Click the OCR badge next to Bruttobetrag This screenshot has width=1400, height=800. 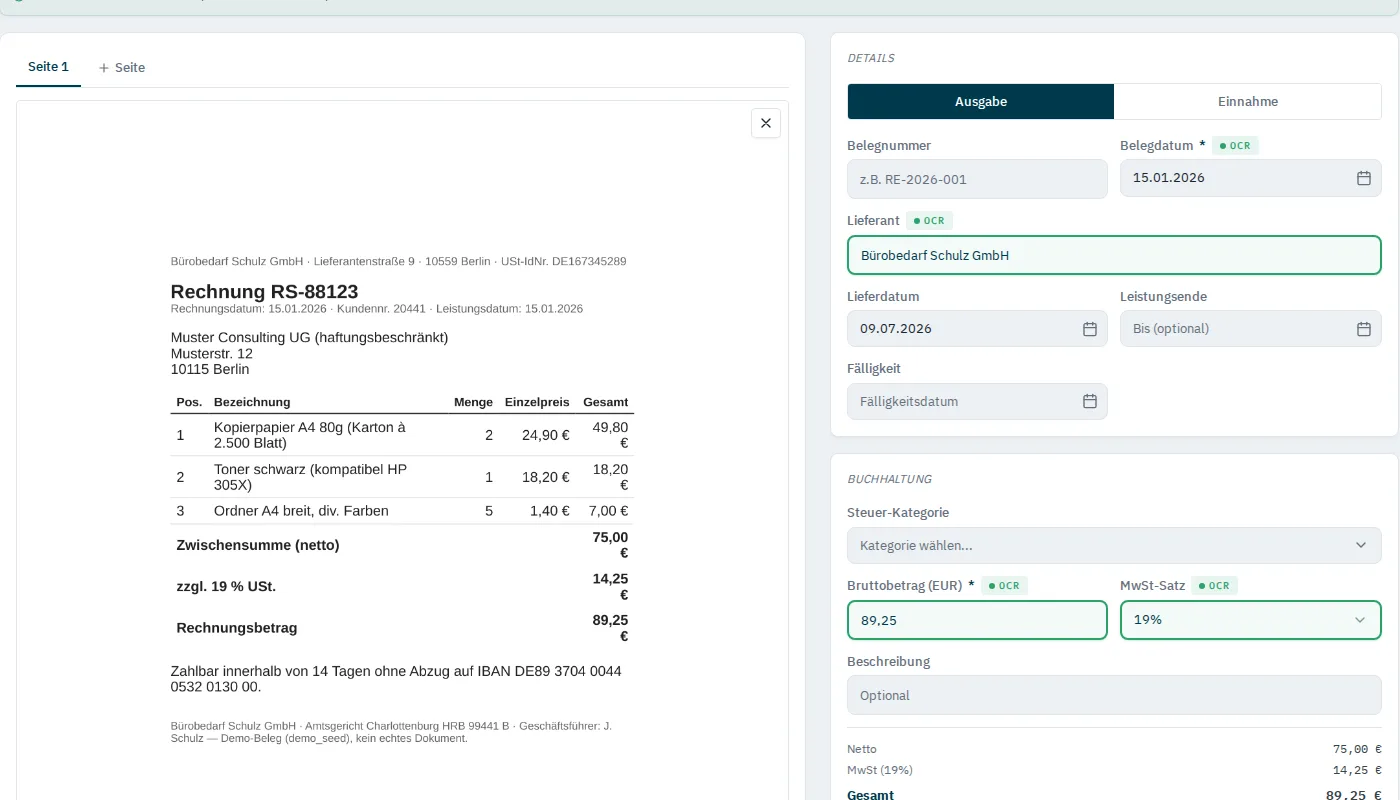point(1004,586)
